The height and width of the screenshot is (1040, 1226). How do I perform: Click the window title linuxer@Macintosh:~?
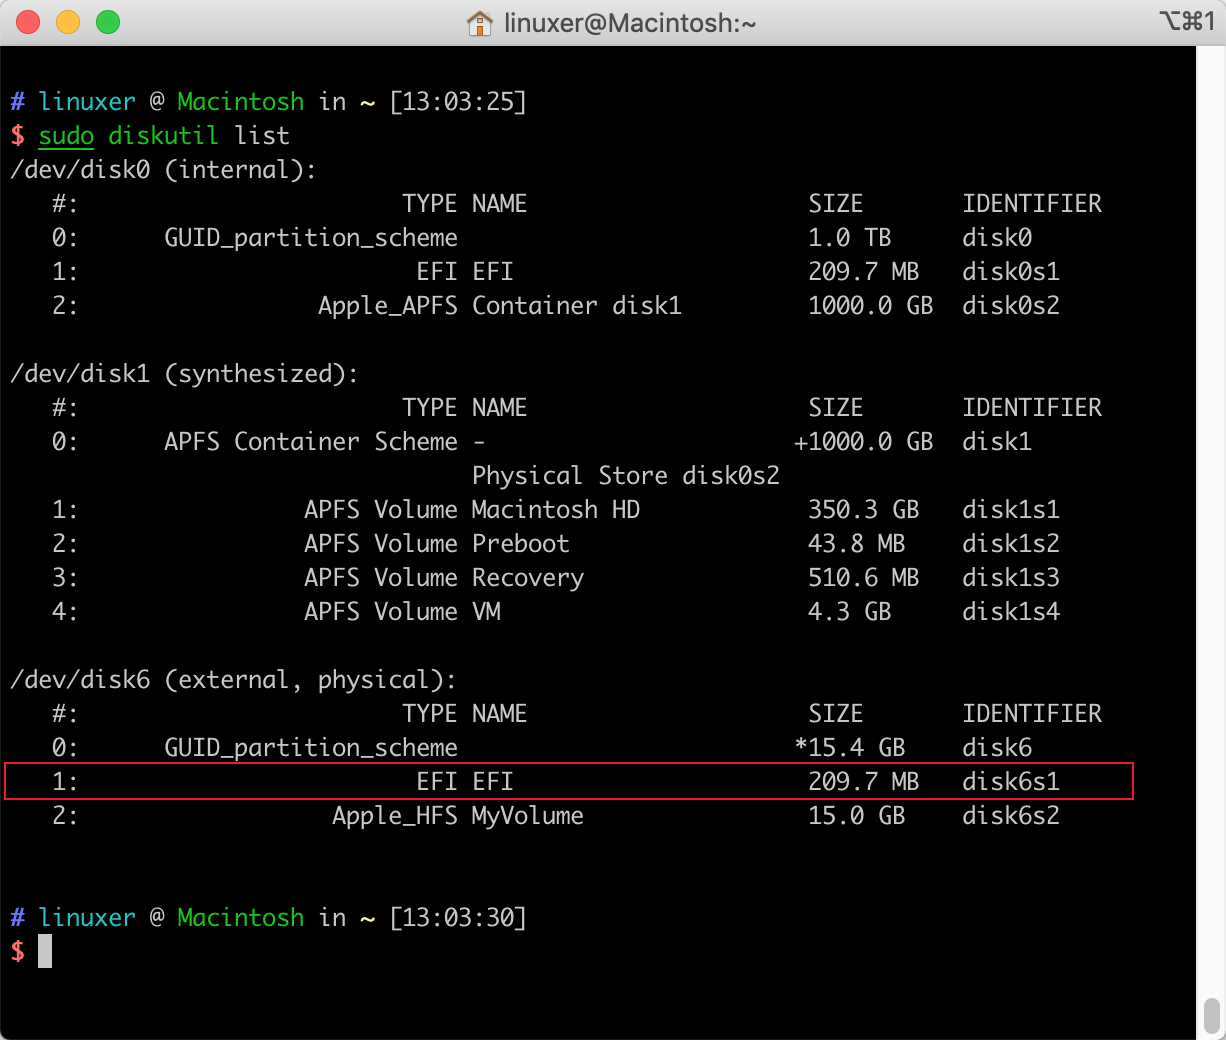tap(629, 23)
